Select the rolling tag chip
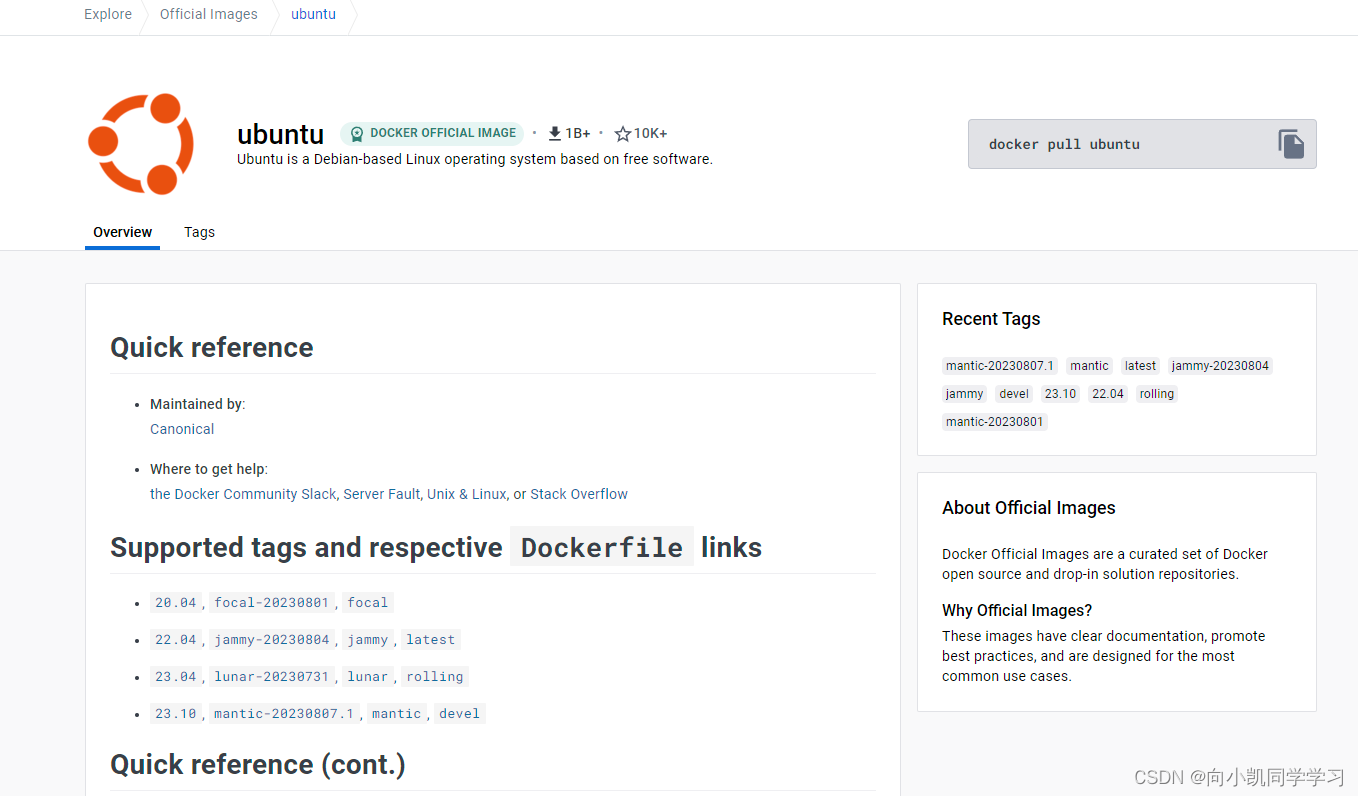 point(1156,393)
